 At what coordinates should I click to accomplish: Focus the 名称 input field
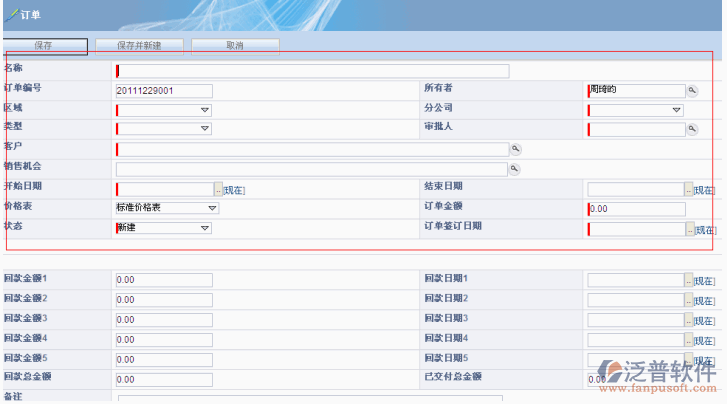point(312,71)
